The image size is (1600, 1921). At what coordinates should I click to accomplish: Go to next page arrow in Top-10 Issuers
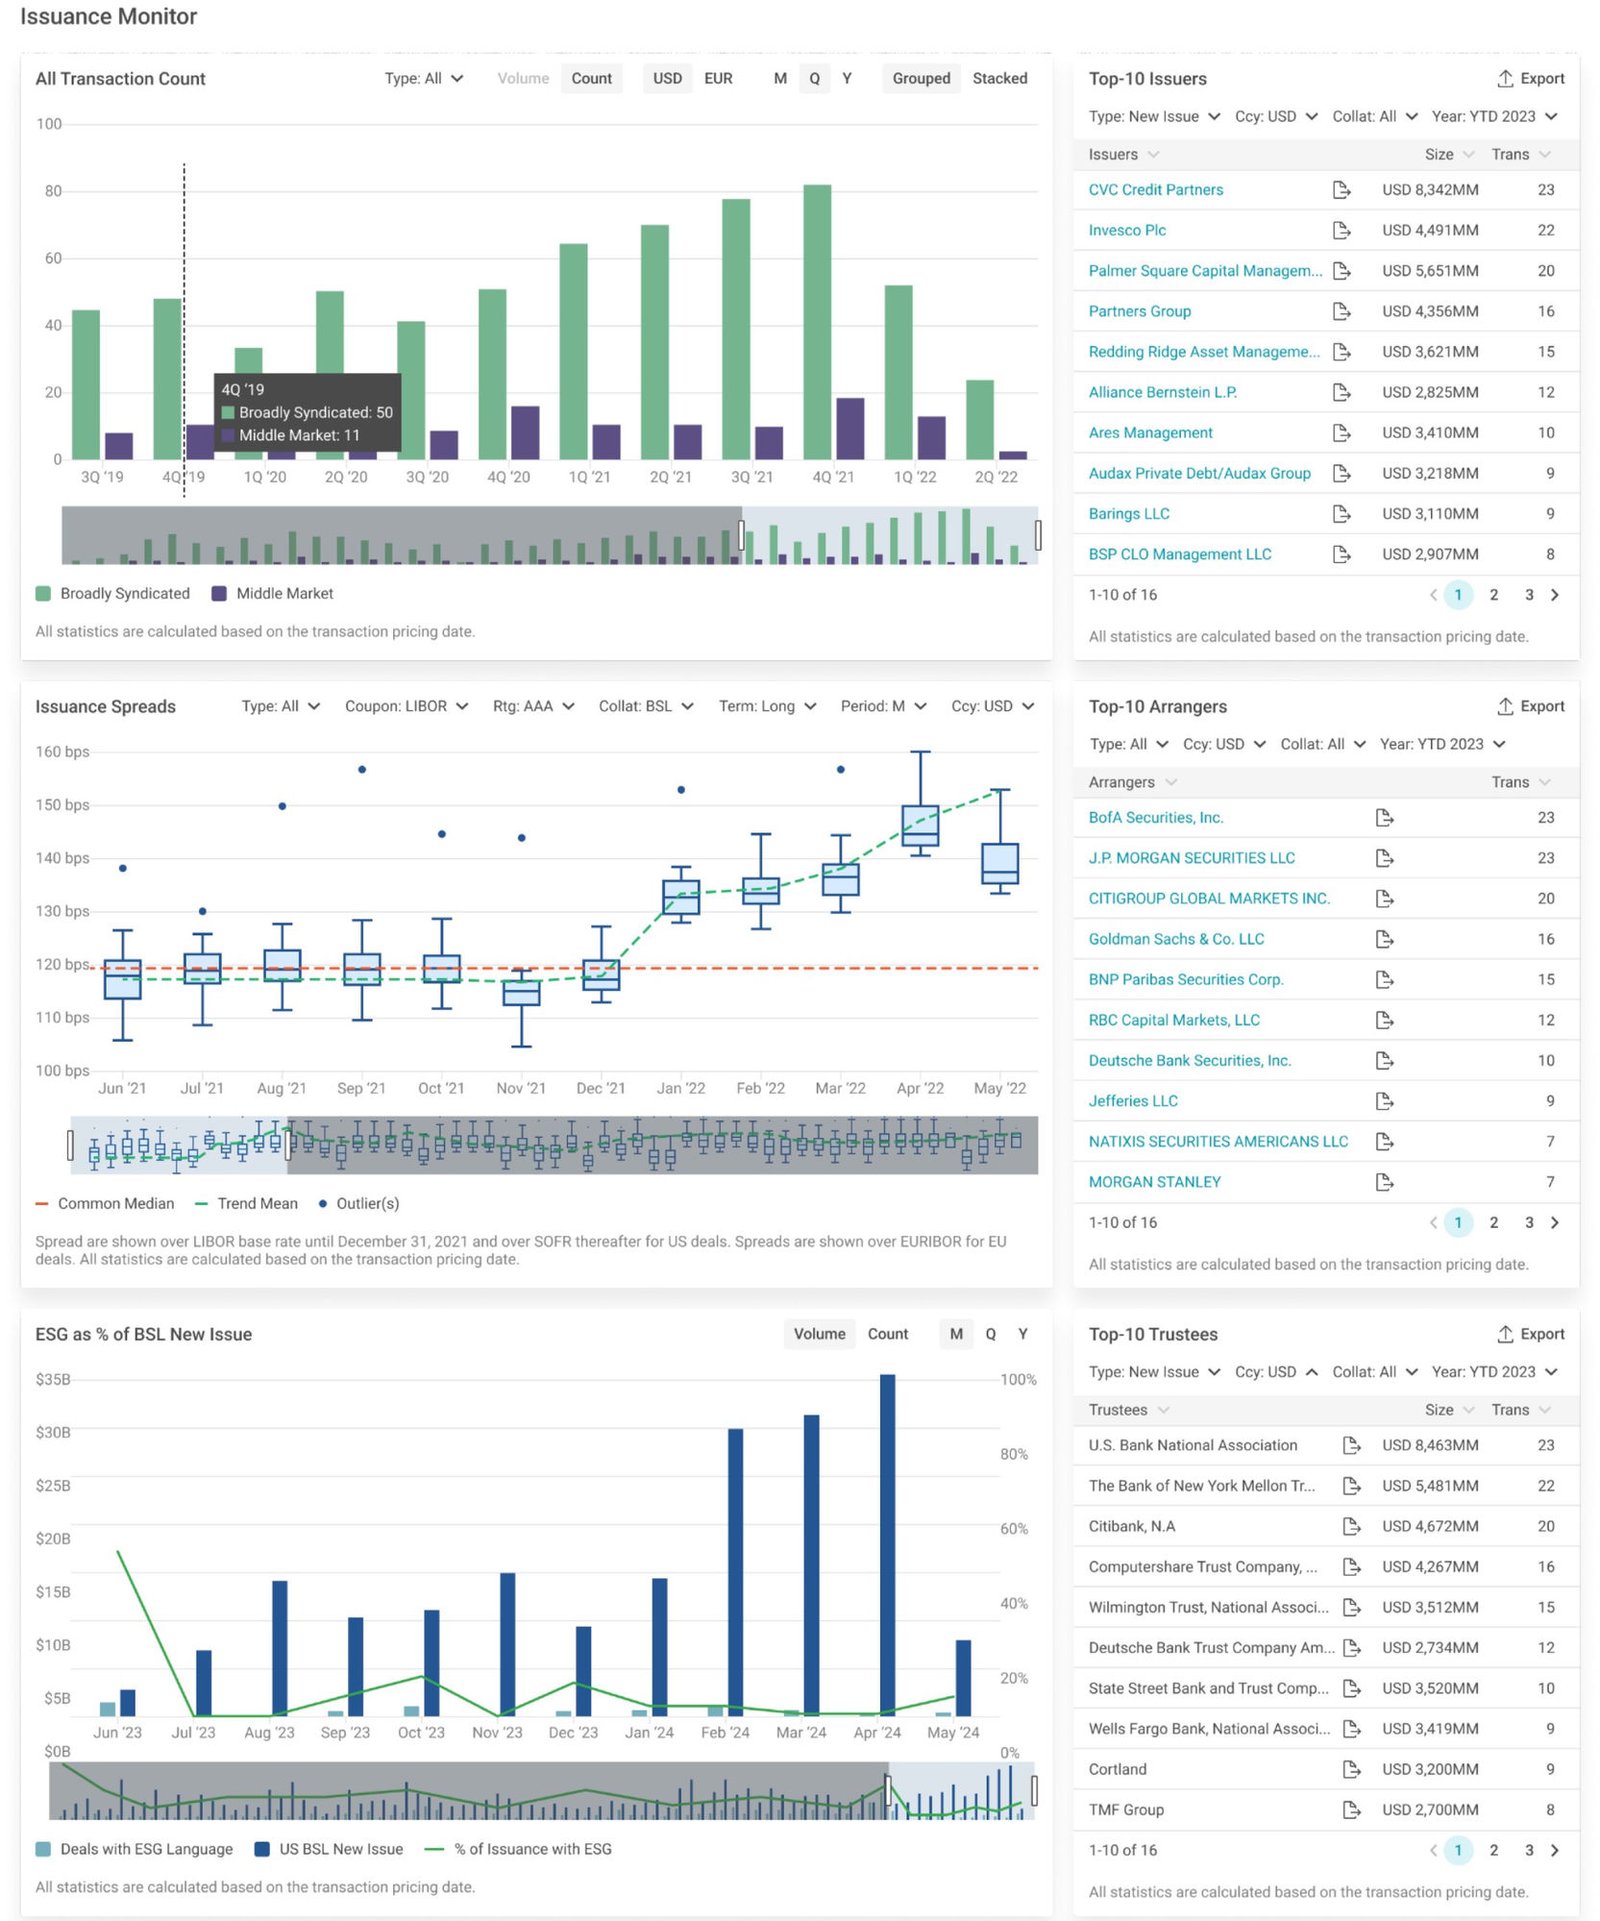(1555, 595)
